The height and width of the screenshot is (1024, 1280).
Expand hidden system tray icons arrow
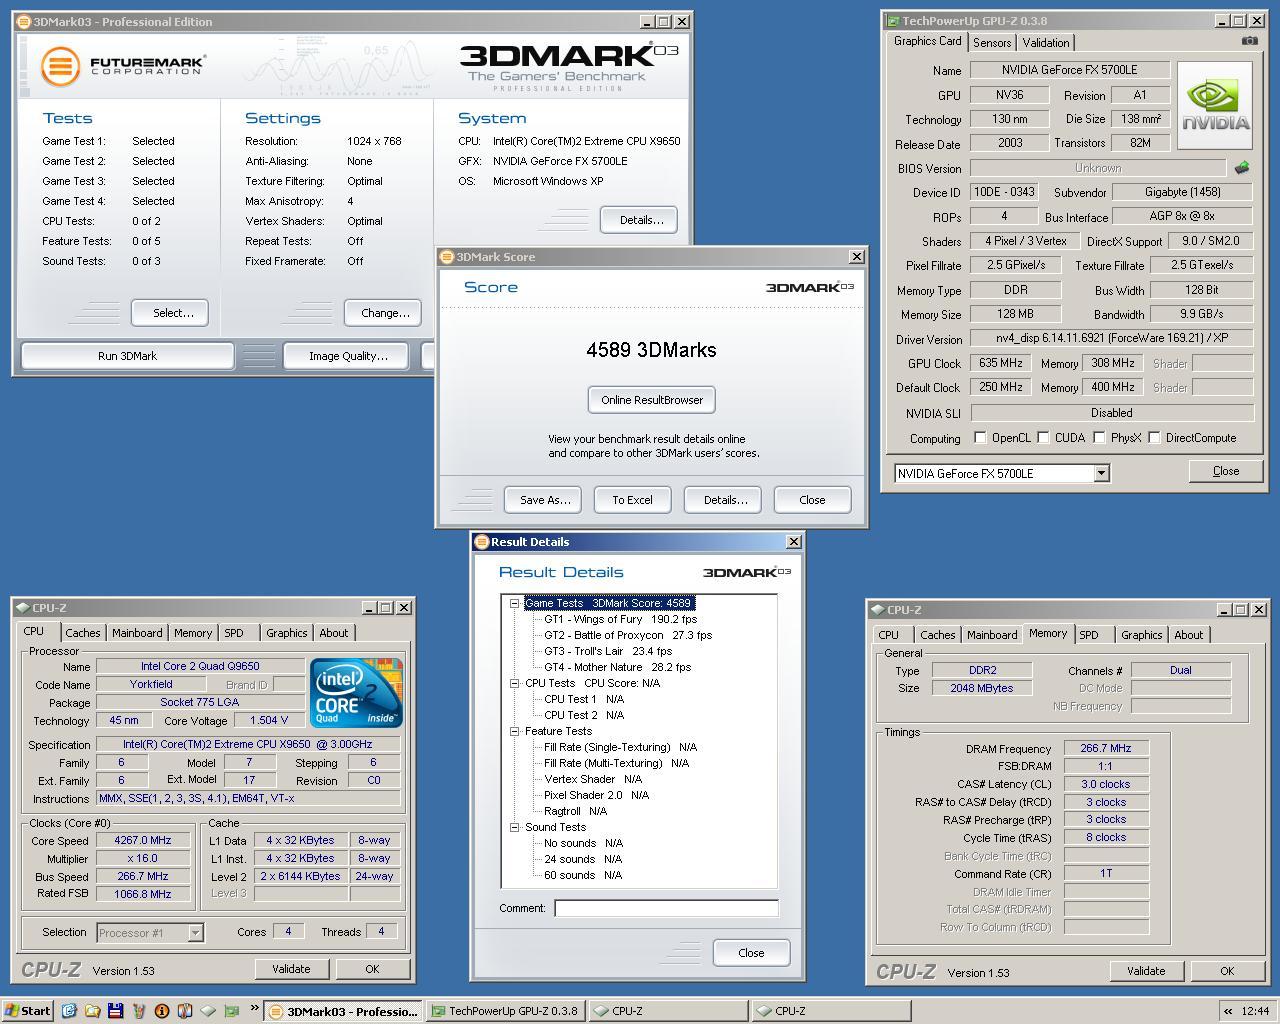[x=1228, y=1011]
